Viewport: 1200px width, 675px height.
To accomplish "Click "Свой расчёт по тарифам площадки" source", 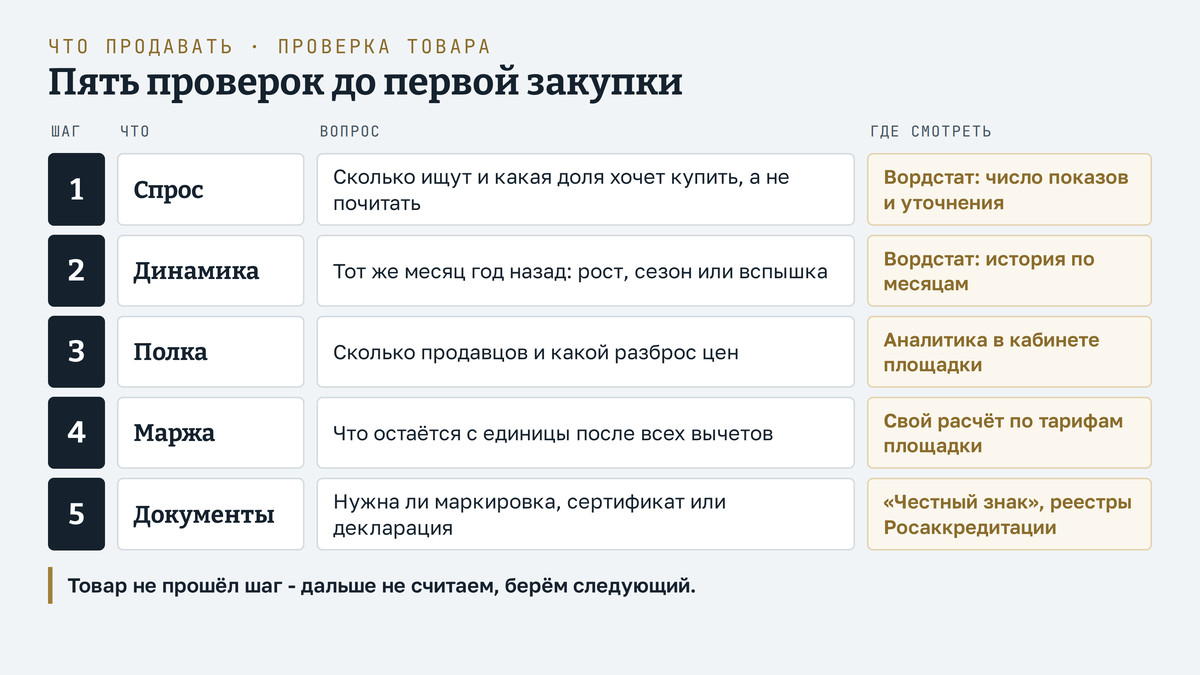I will point(1009,432).
